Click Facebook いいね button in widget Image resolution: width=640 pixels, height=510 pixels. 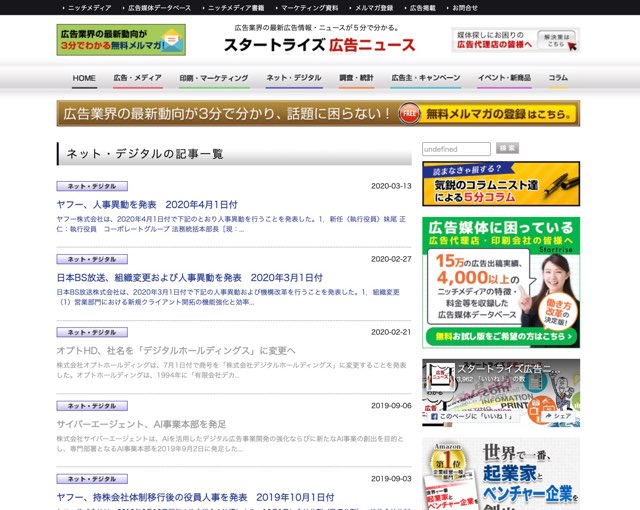tap(471, 416)
